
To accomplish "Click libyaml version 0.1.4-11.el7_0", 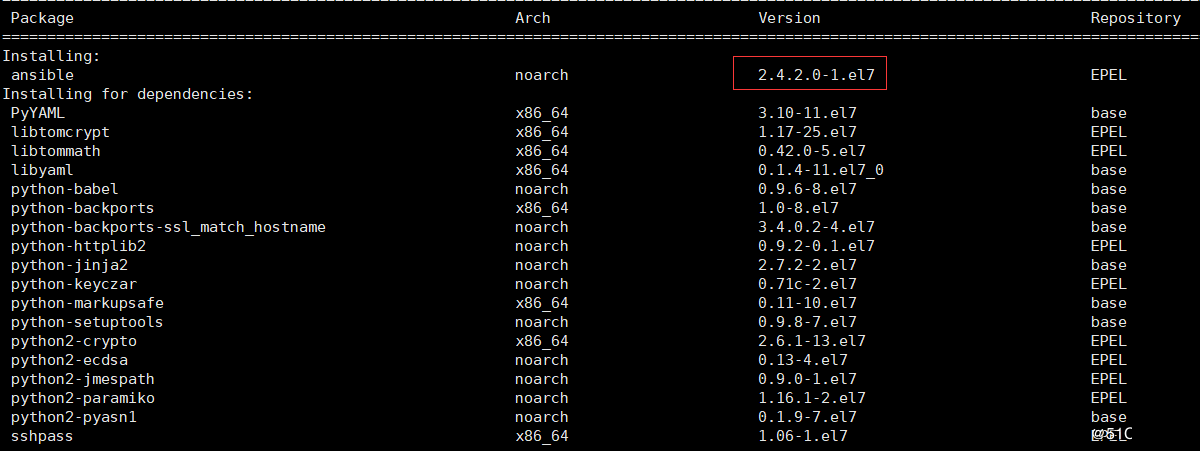I will [x=821, y=170].
